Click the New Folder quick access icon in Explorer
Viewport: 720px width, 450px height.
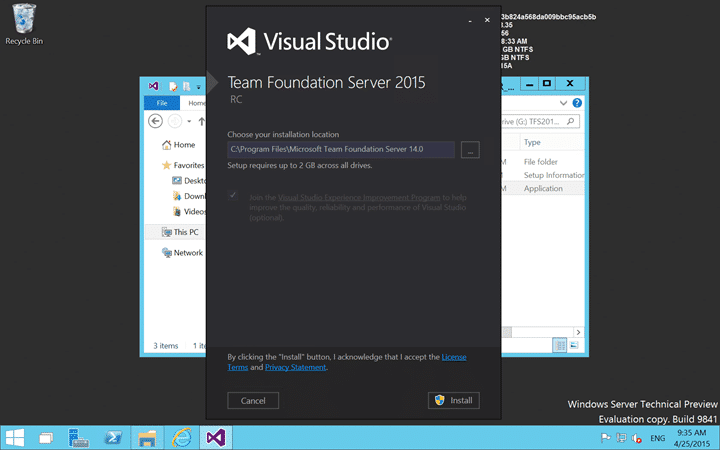[x=186, y=86]
